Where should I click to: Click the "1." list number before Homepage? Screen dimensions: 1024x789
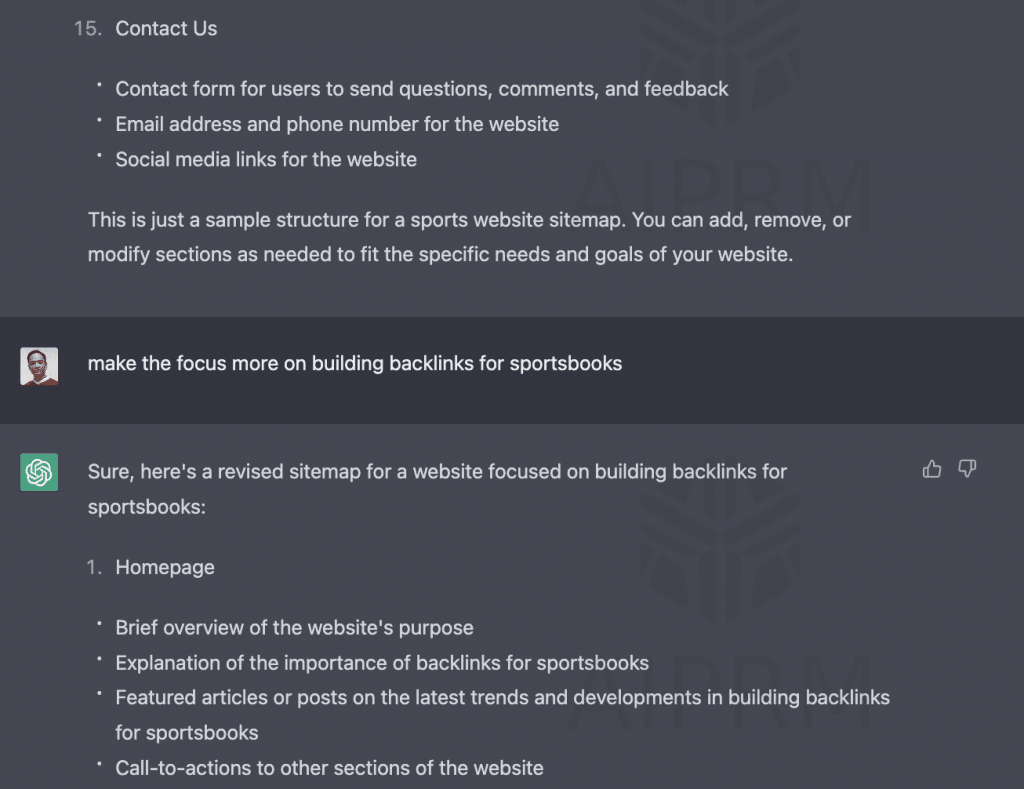tap(94, 567)
